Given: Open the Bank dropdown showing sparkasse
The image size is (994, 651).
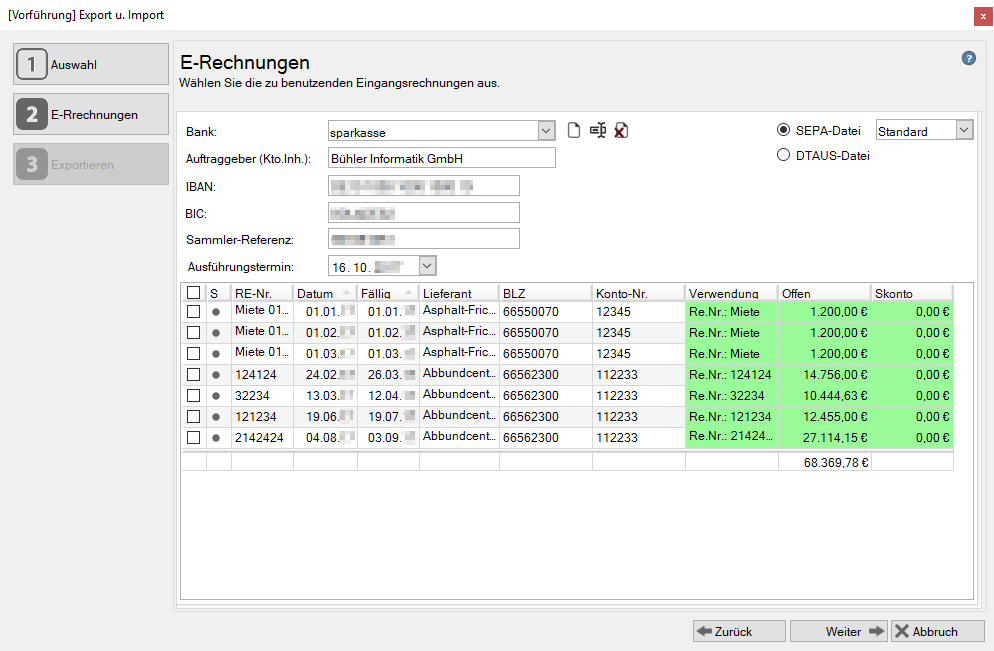Looking at the screenshot, I should point(546,131).
